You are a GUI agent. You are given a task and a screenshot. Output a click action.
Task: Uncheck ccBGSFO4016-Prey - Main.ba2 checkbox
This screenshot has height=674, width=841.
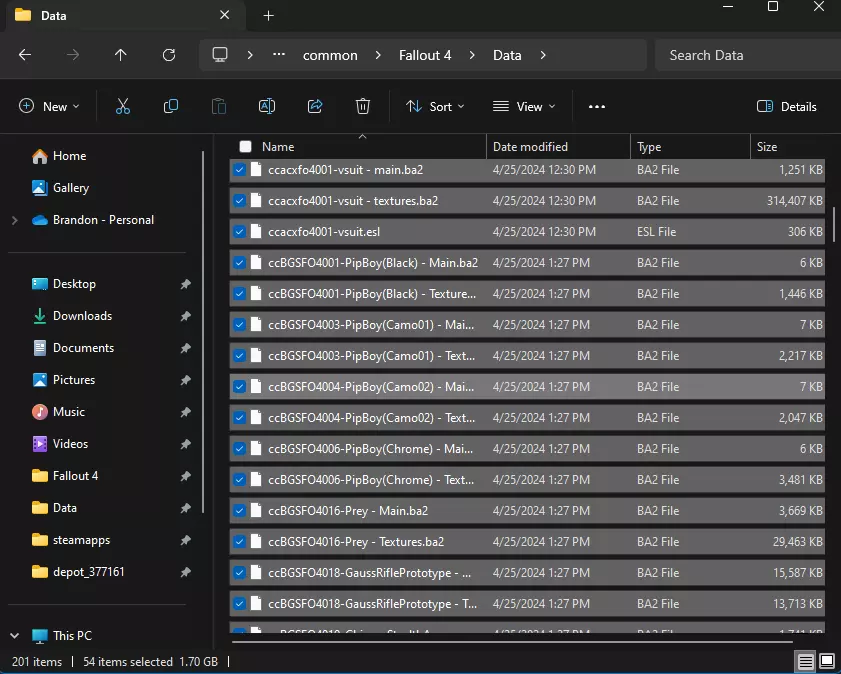(x=240, y=511)
